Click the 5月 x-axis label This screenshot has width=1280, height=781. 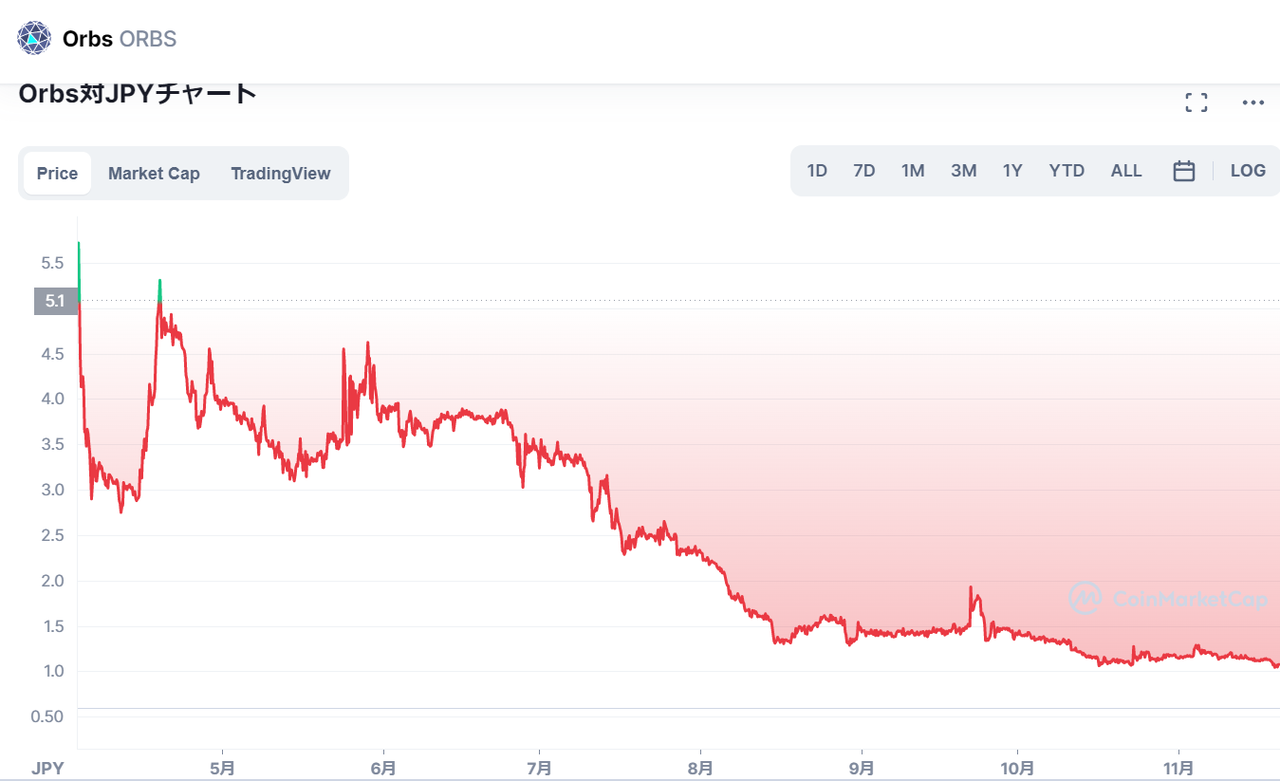[x=222, y=768]
